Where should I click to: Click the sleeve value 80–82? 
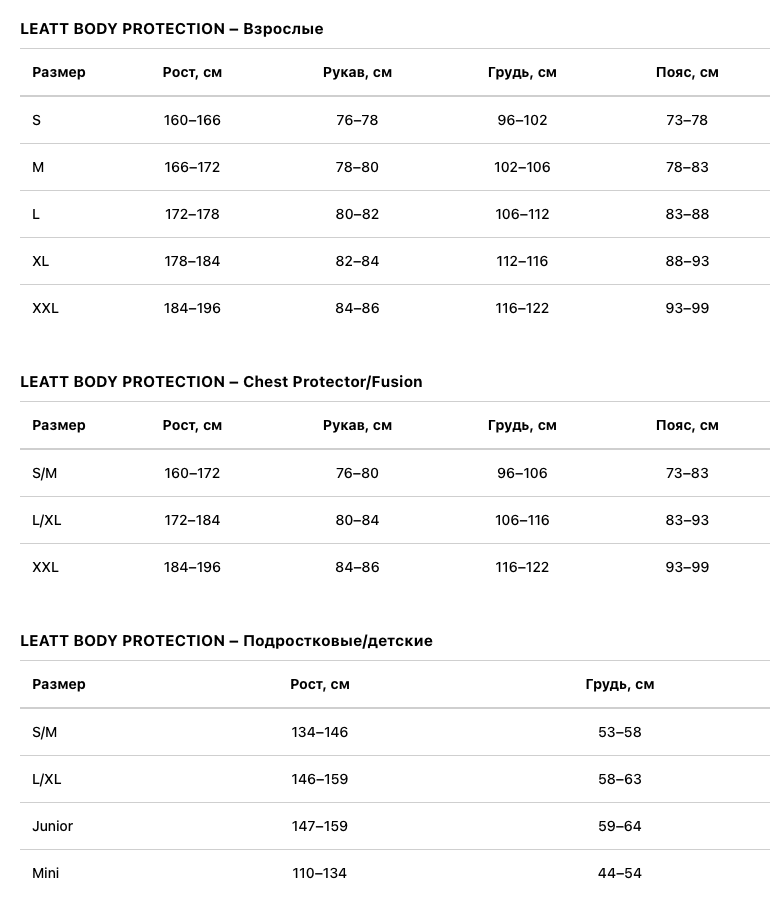tap(357, 214)
